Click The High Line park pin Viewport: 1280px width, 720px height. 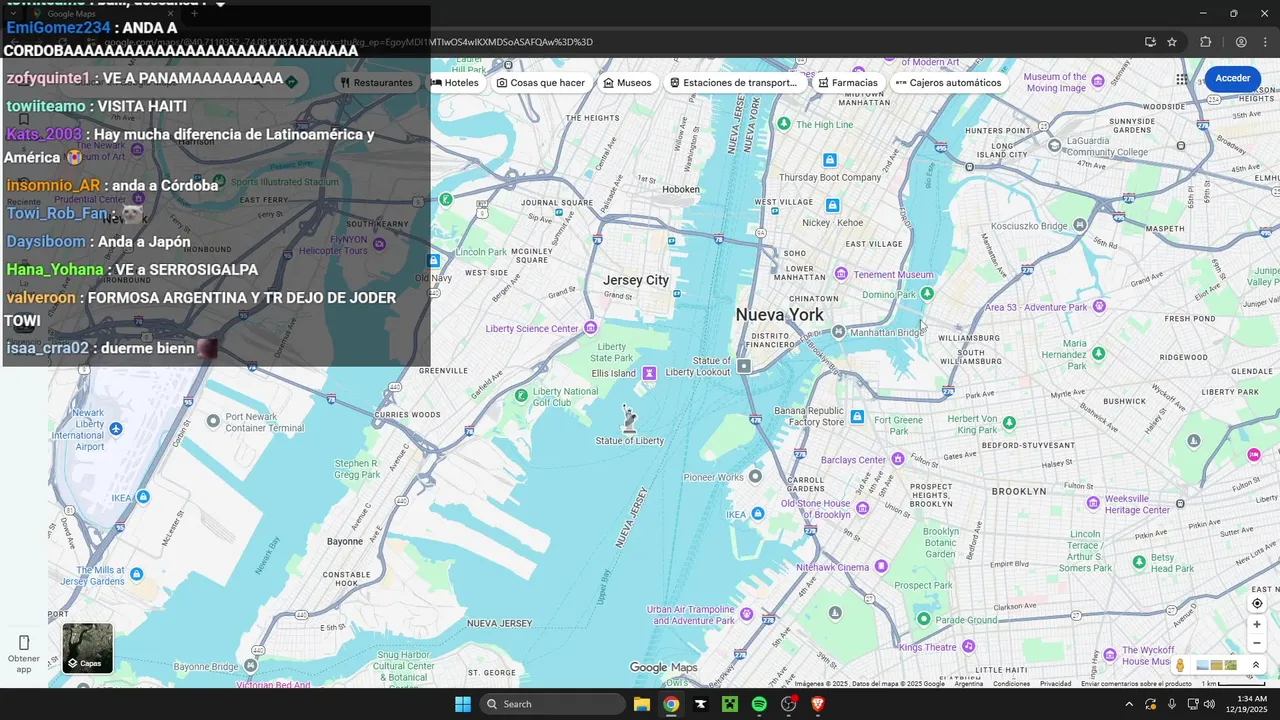pos(785,124)
